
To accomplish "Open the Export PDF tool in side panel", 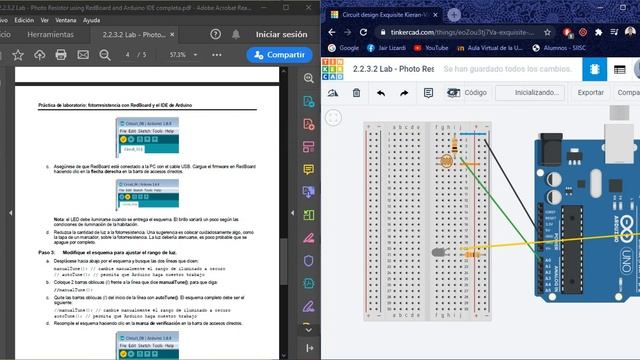I will [x=309, y=101].
